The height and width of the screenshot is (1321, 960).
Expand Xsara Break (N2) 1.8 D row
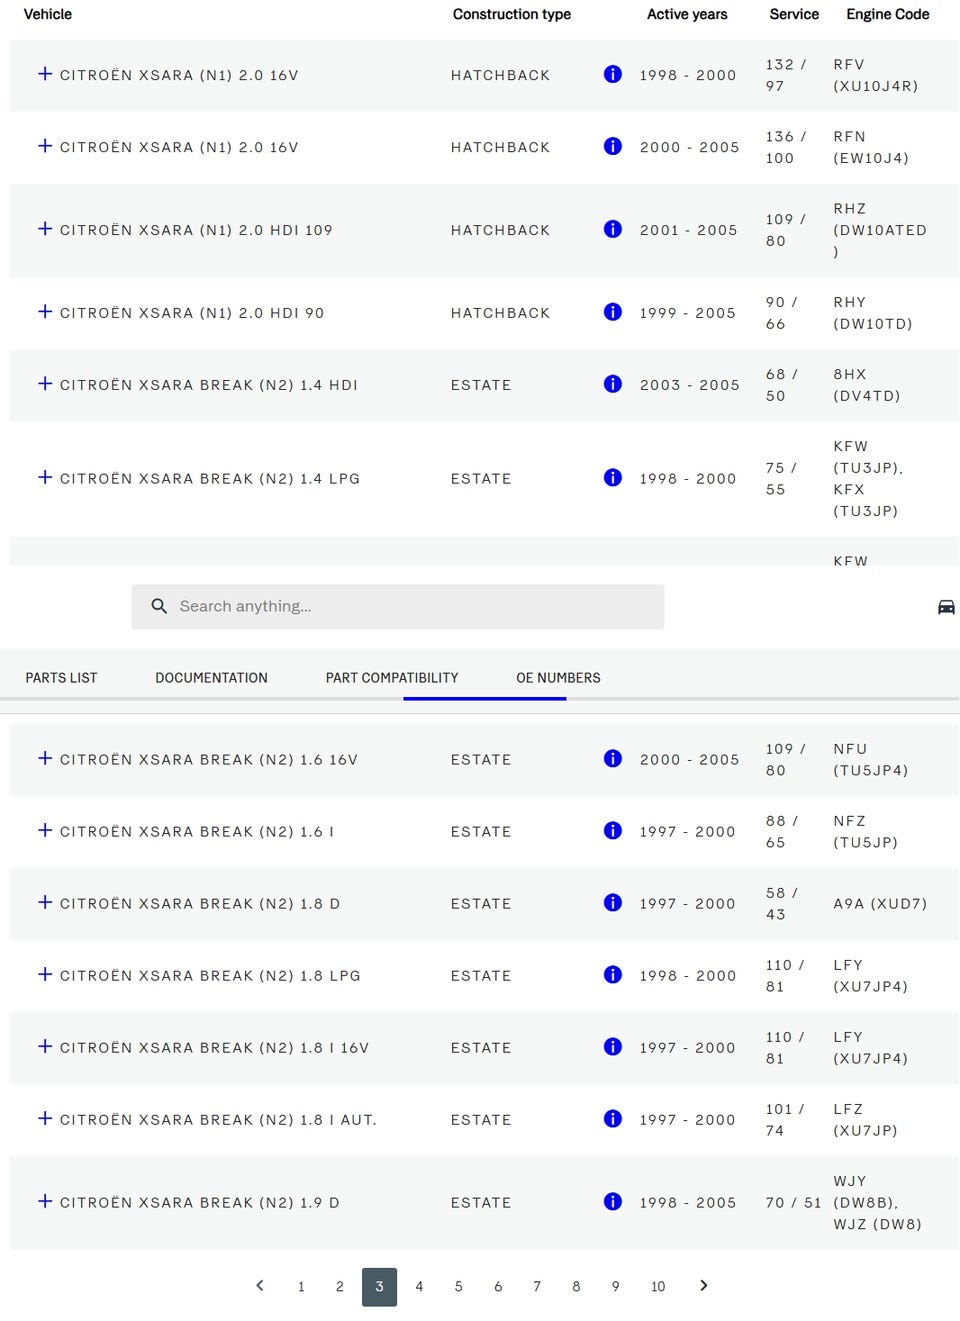[x=45, y=903]
